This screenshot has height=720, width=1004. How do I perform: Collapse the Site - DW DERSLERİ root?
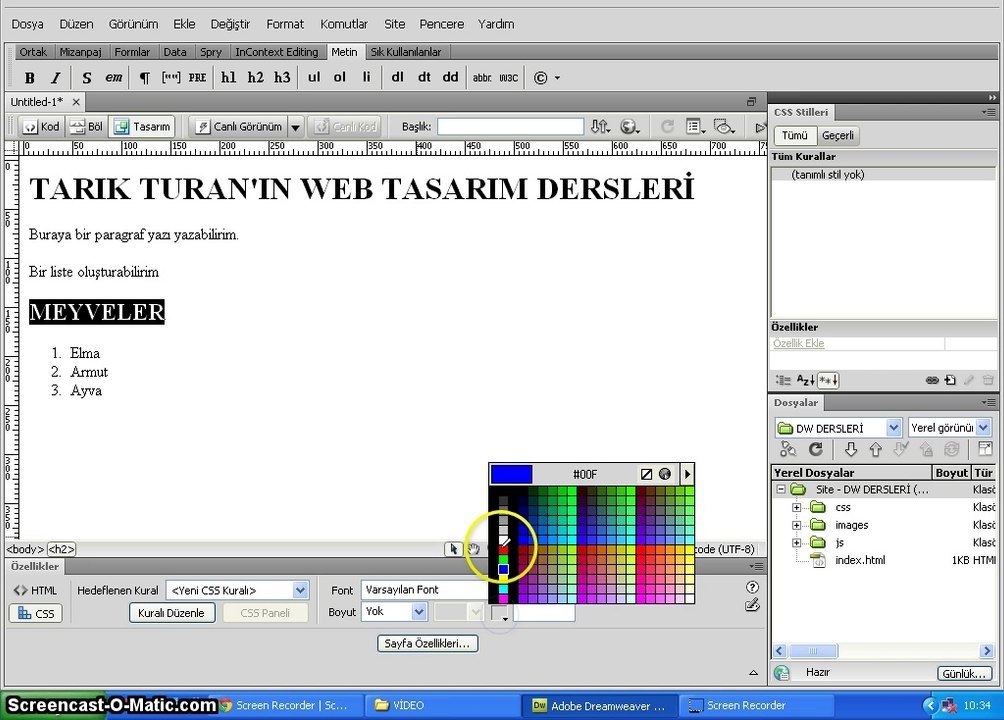[781, 489]
